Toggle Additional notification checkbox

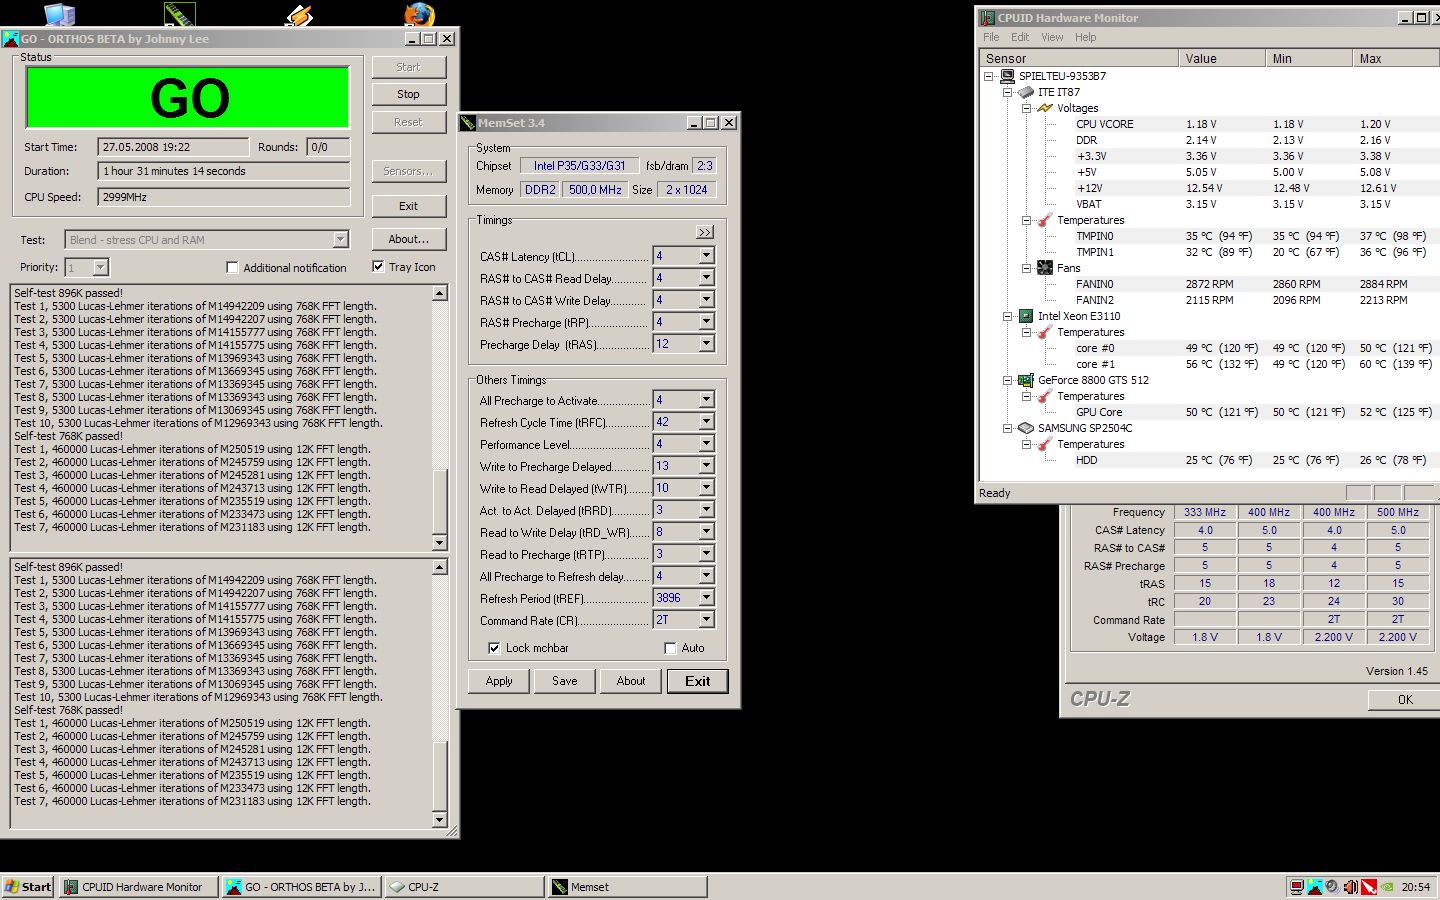(x=233, y=268)
